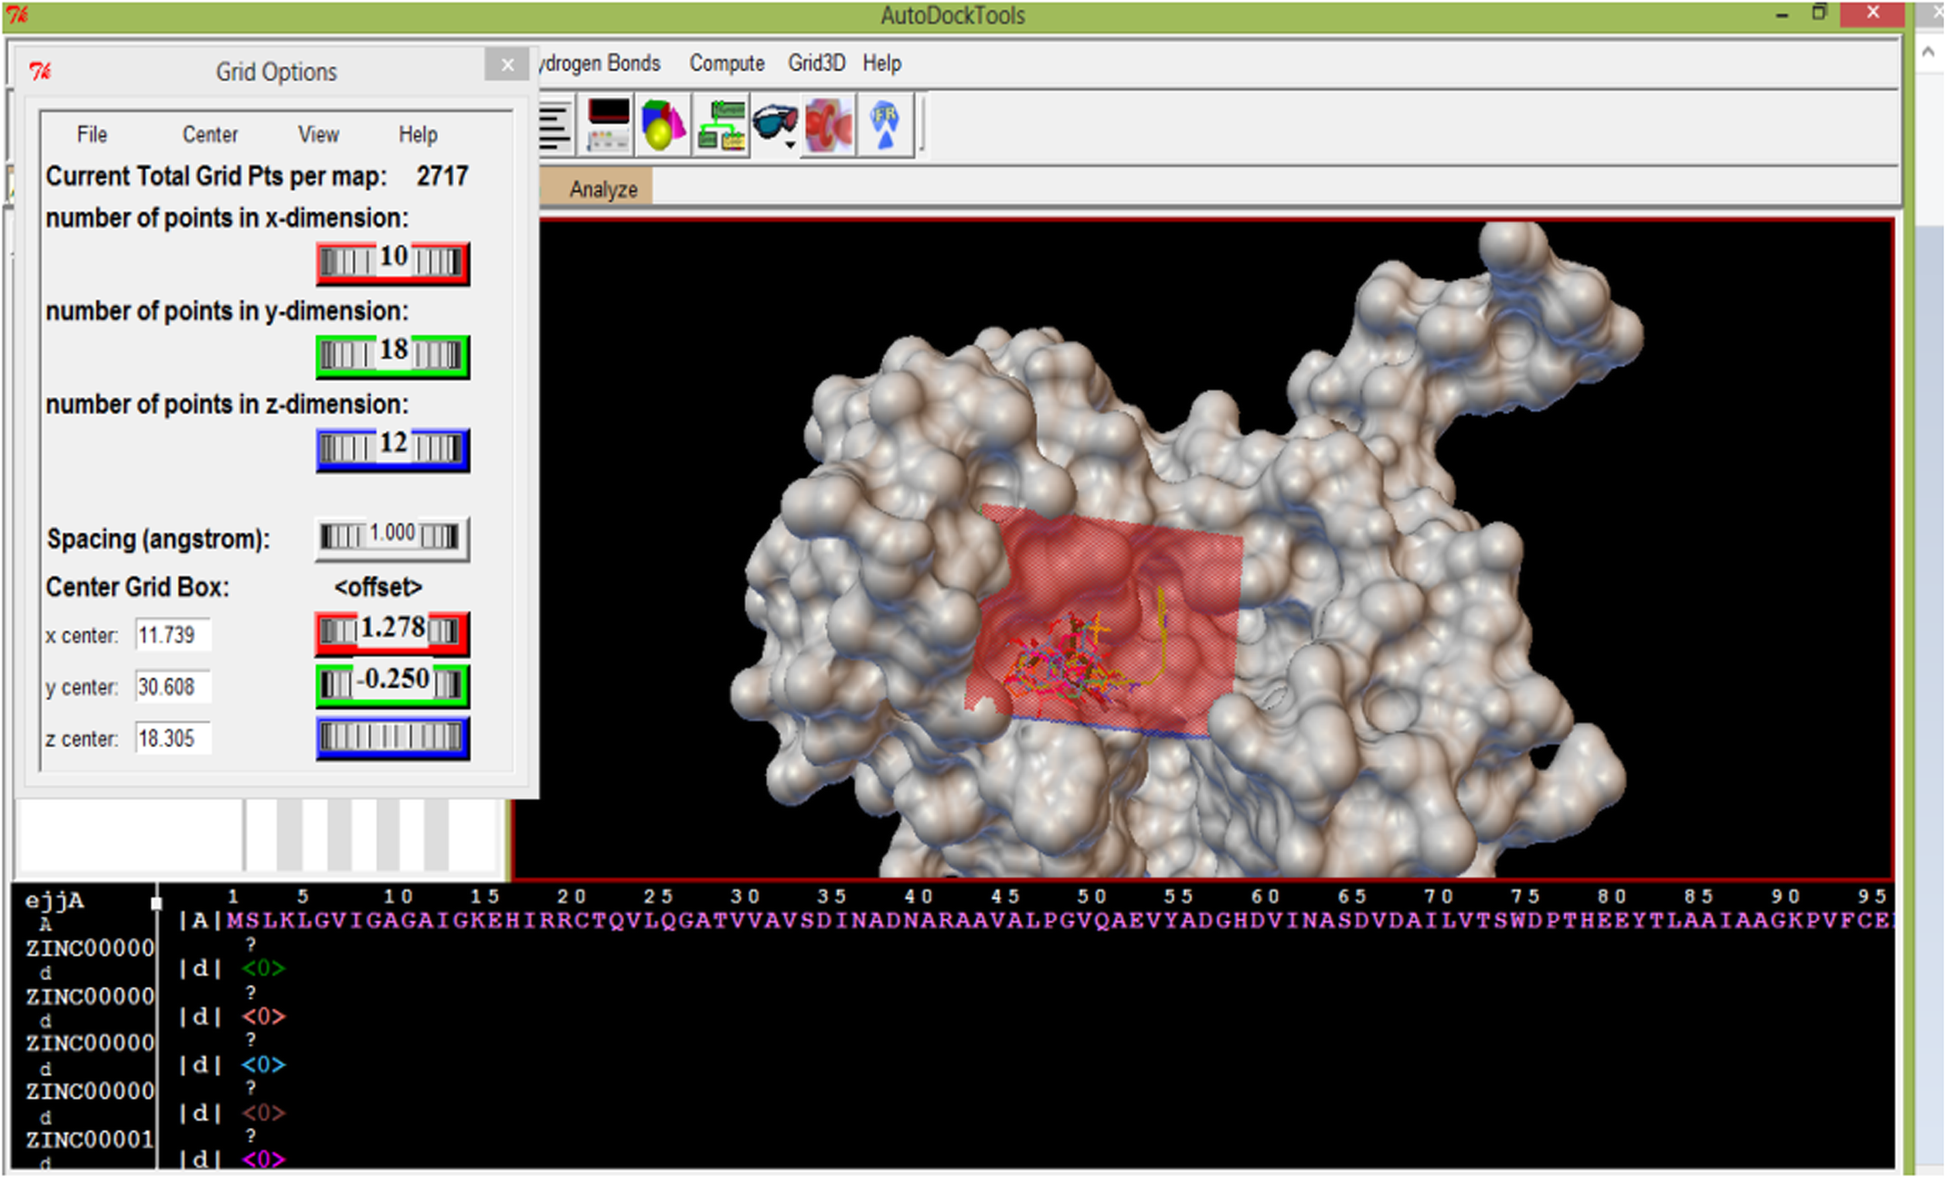The width and height of the screenshot is (1946, 1178).
Task: Expand the stereo glasses dropdown arrow
Action: [x=790, y=146]
